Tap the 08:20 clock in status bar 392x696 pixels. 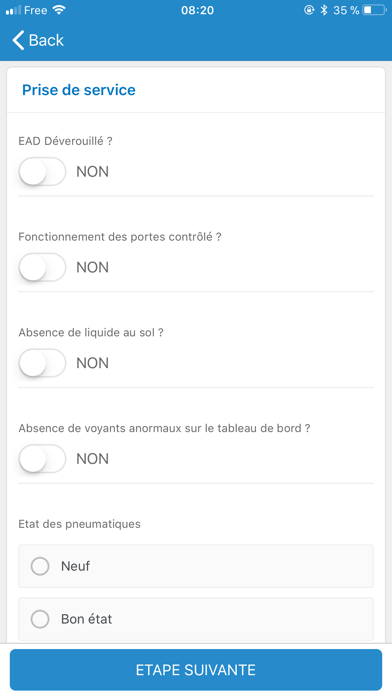(x=197, y=10)
